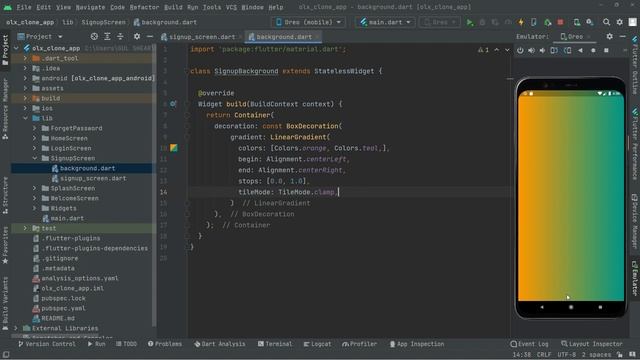The width and height of the screenshot is (640, 360).
Task: Open Project panel options gear
Action: 137,37
